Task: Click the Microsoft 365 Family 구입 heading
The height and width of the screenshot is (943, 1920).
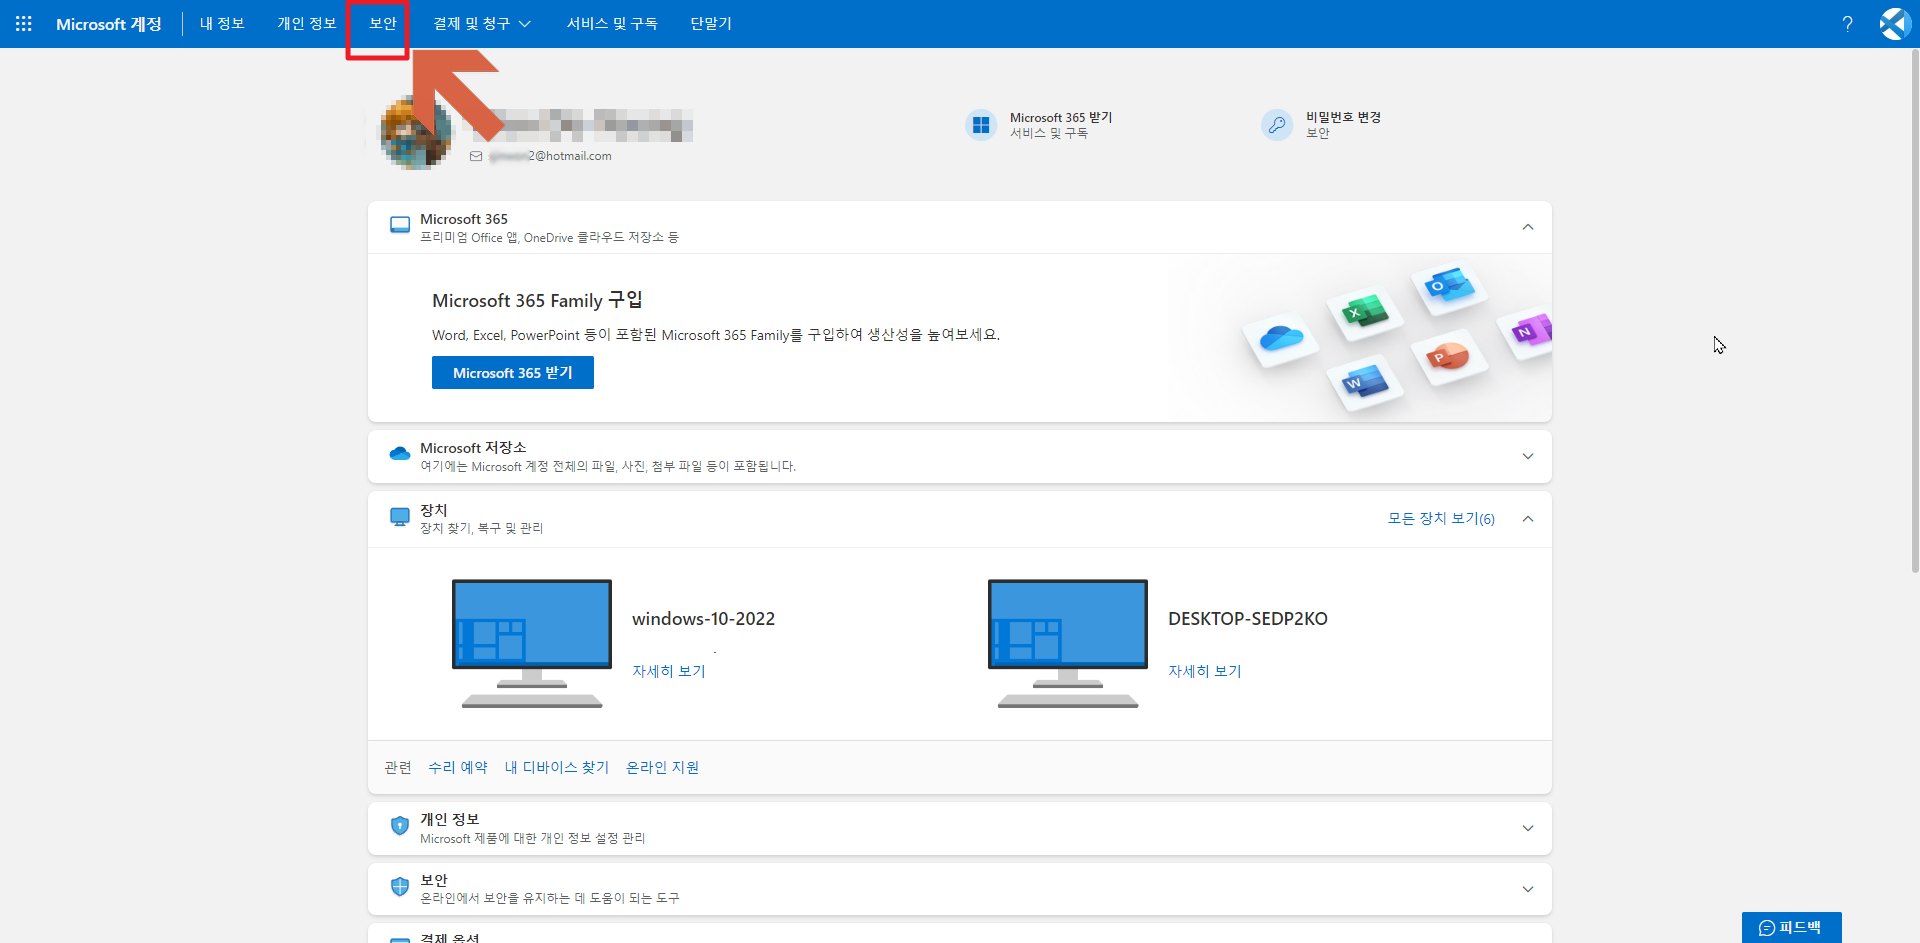Action: point(537,300)
